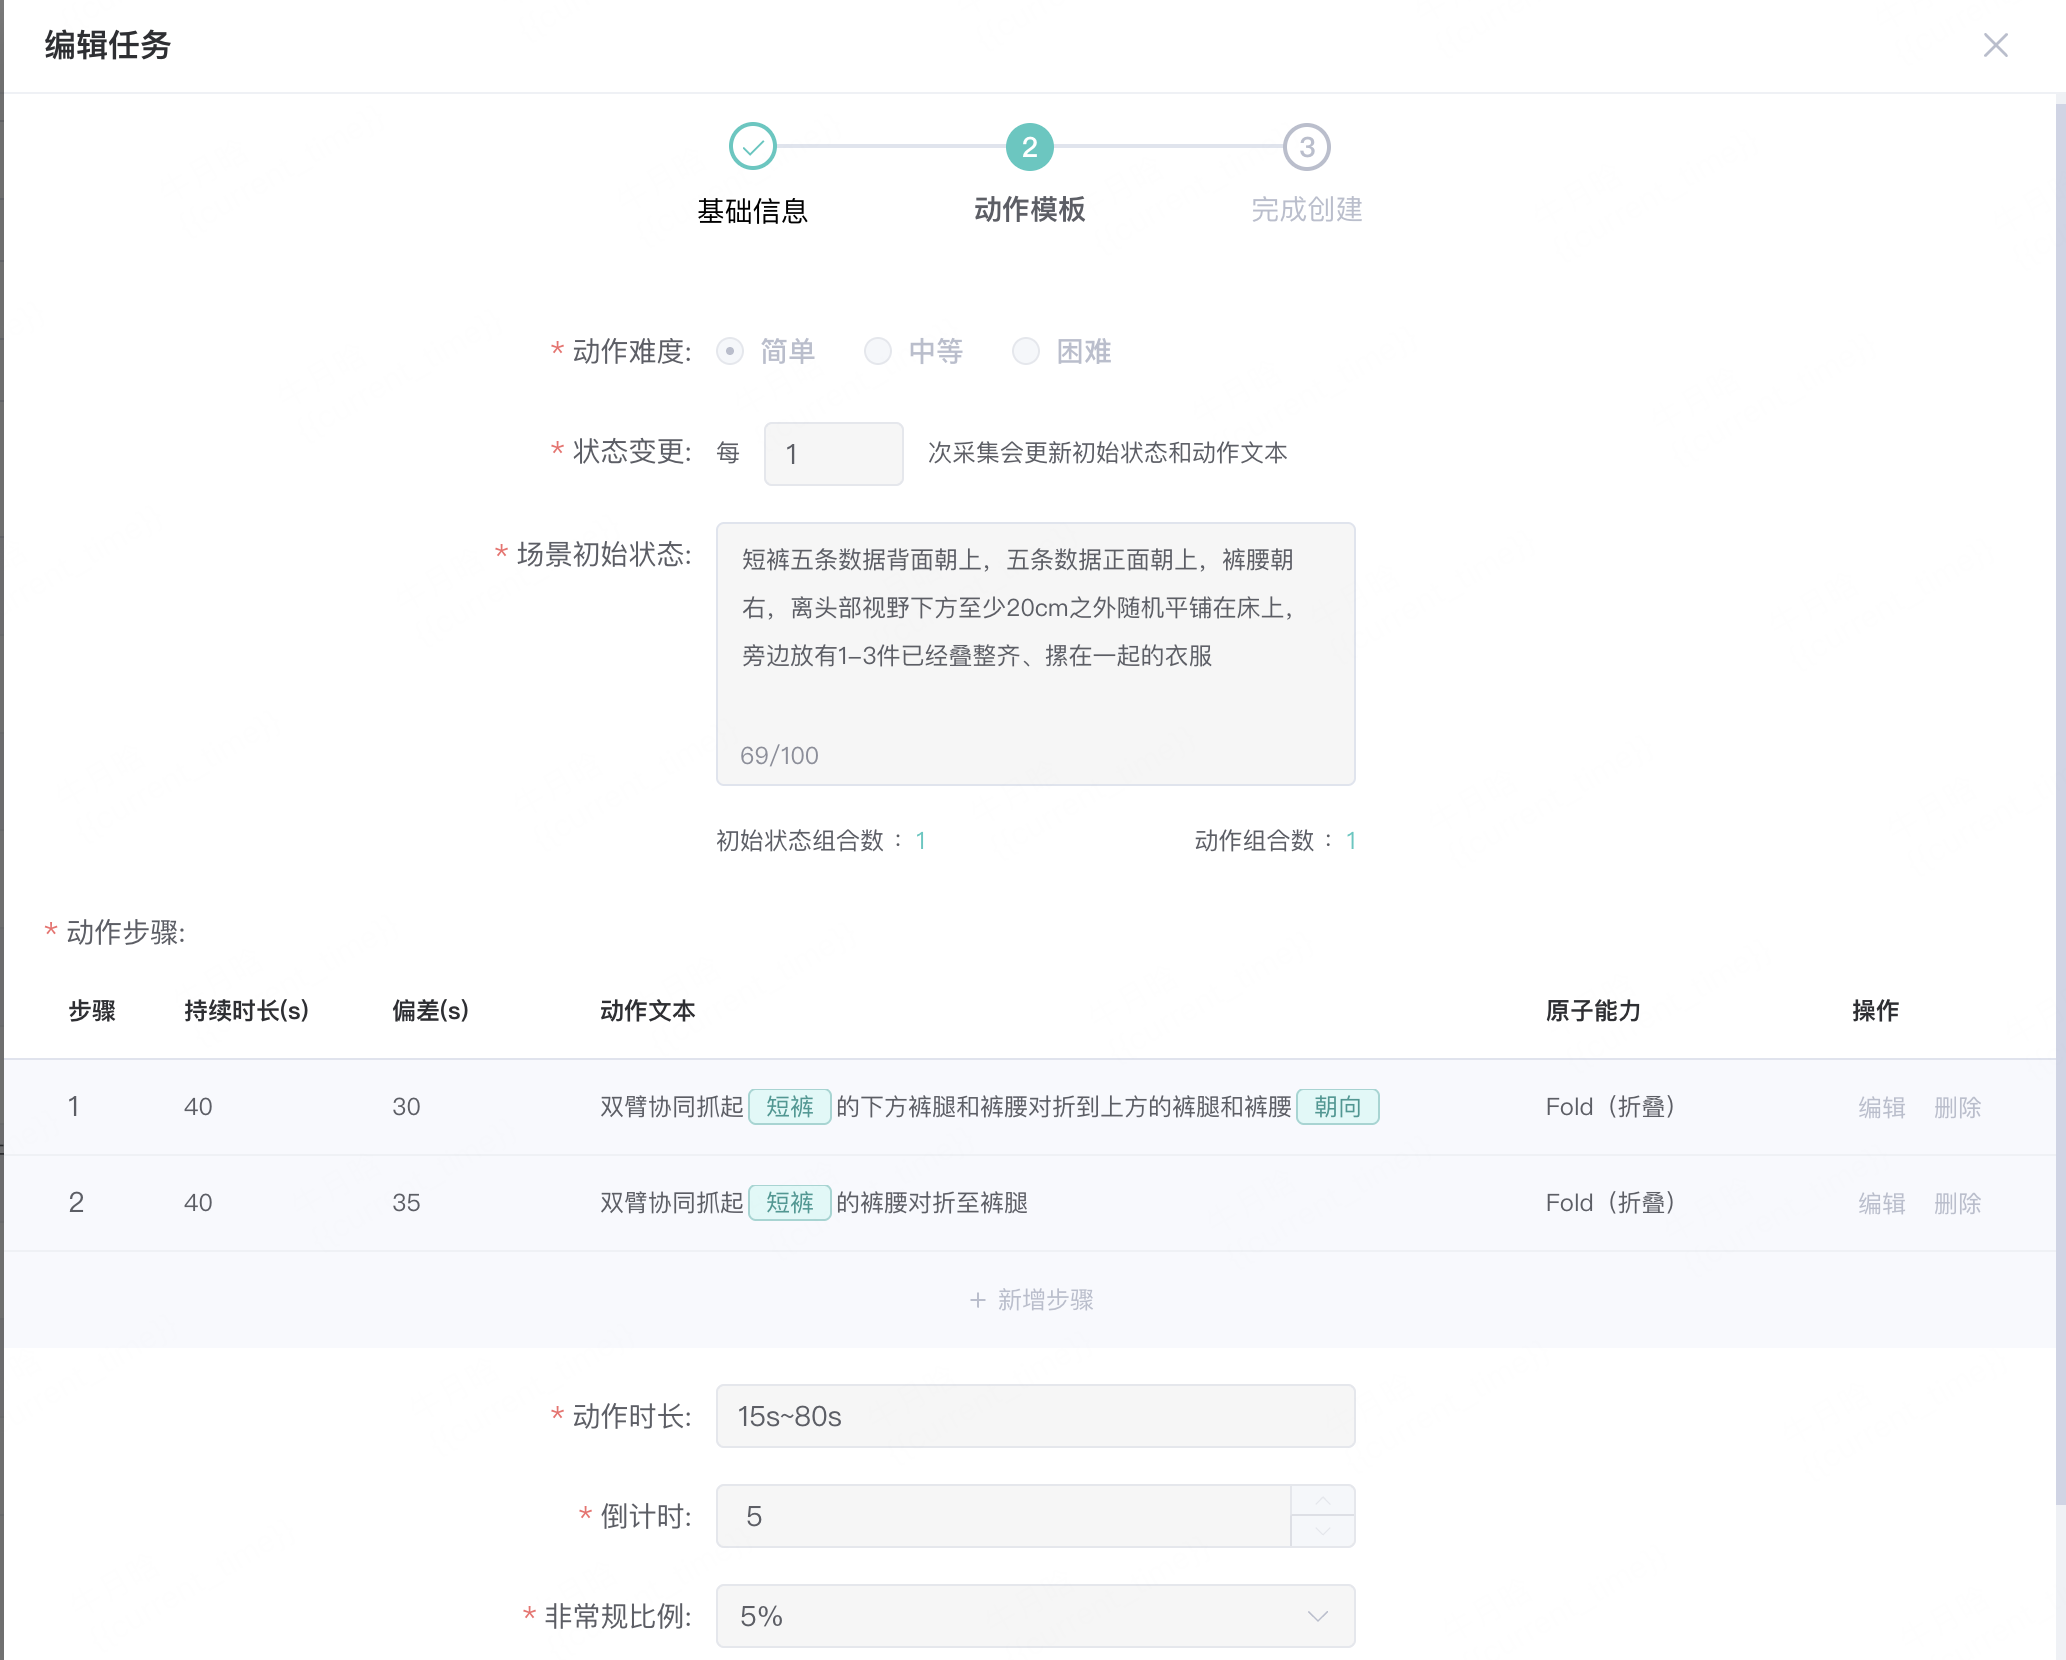Click 编辑 on step 1 row

(1881, 1107)
